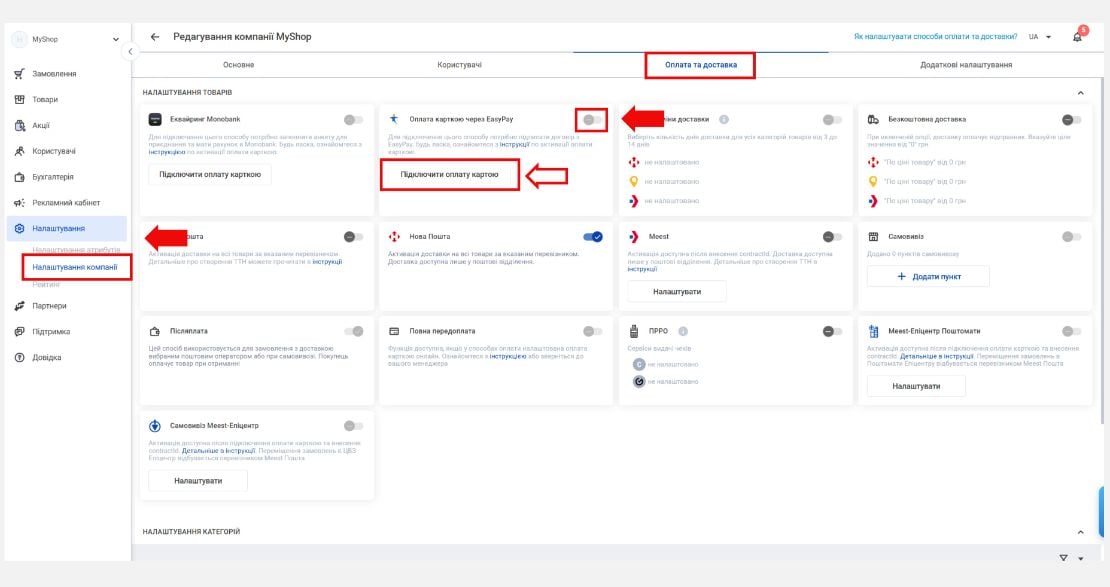
Task: Toggle Еквайринг Monobank switch
Action: tap(353, 120)
